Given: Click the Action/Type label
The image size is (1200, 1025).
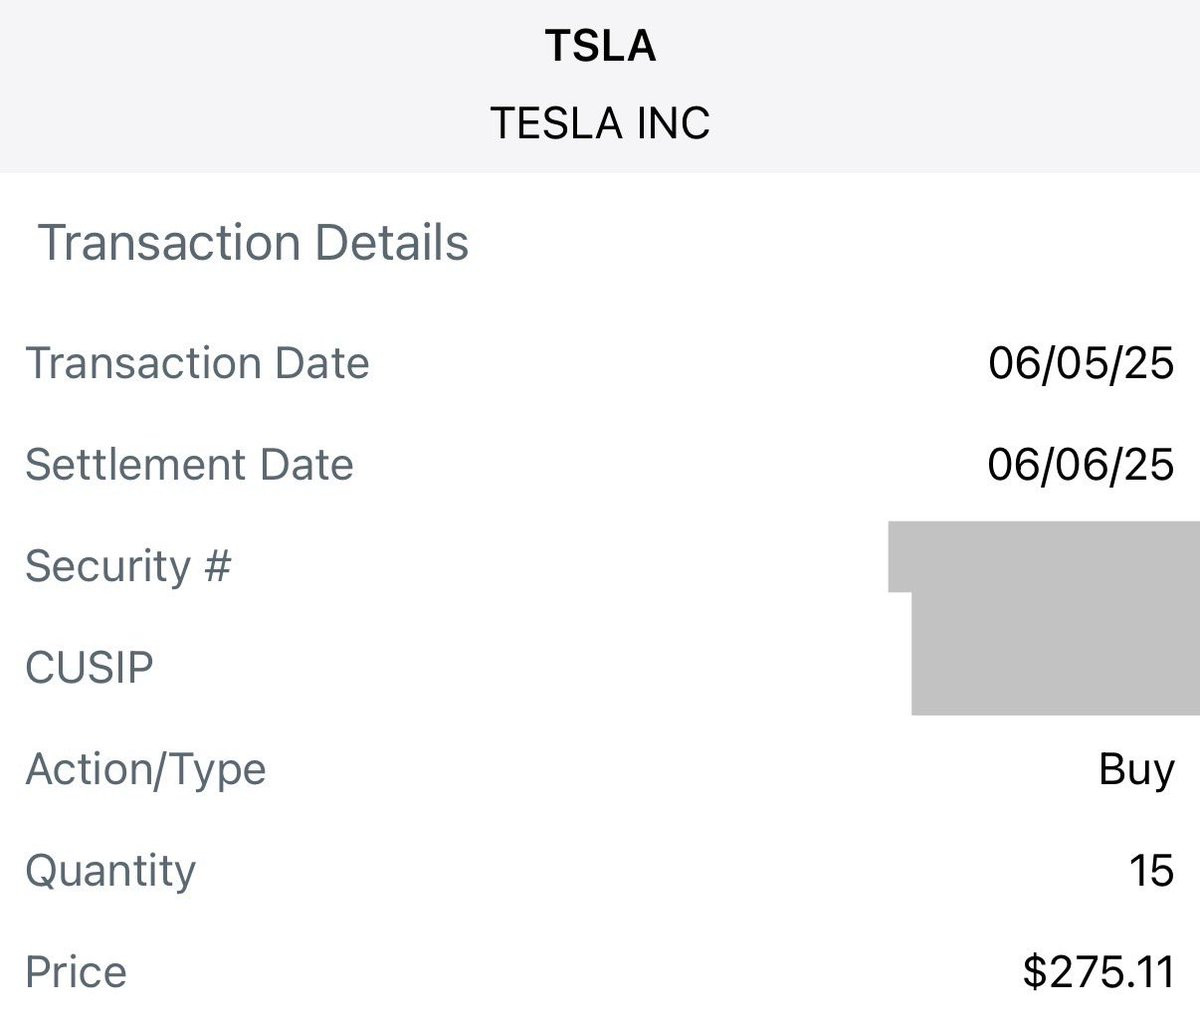Looking at the screenshot, I should (146, 770).
